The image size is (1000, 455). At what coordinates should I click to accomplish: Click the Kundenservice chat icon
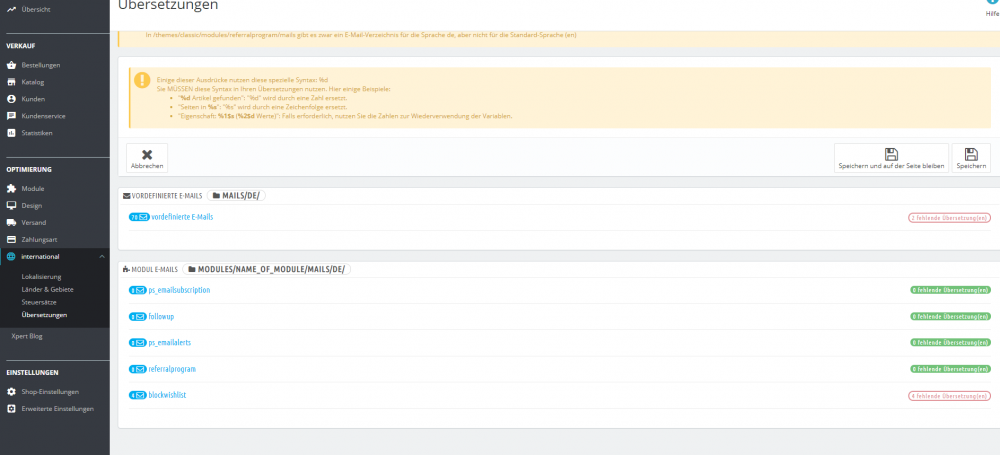click(11, 116)
